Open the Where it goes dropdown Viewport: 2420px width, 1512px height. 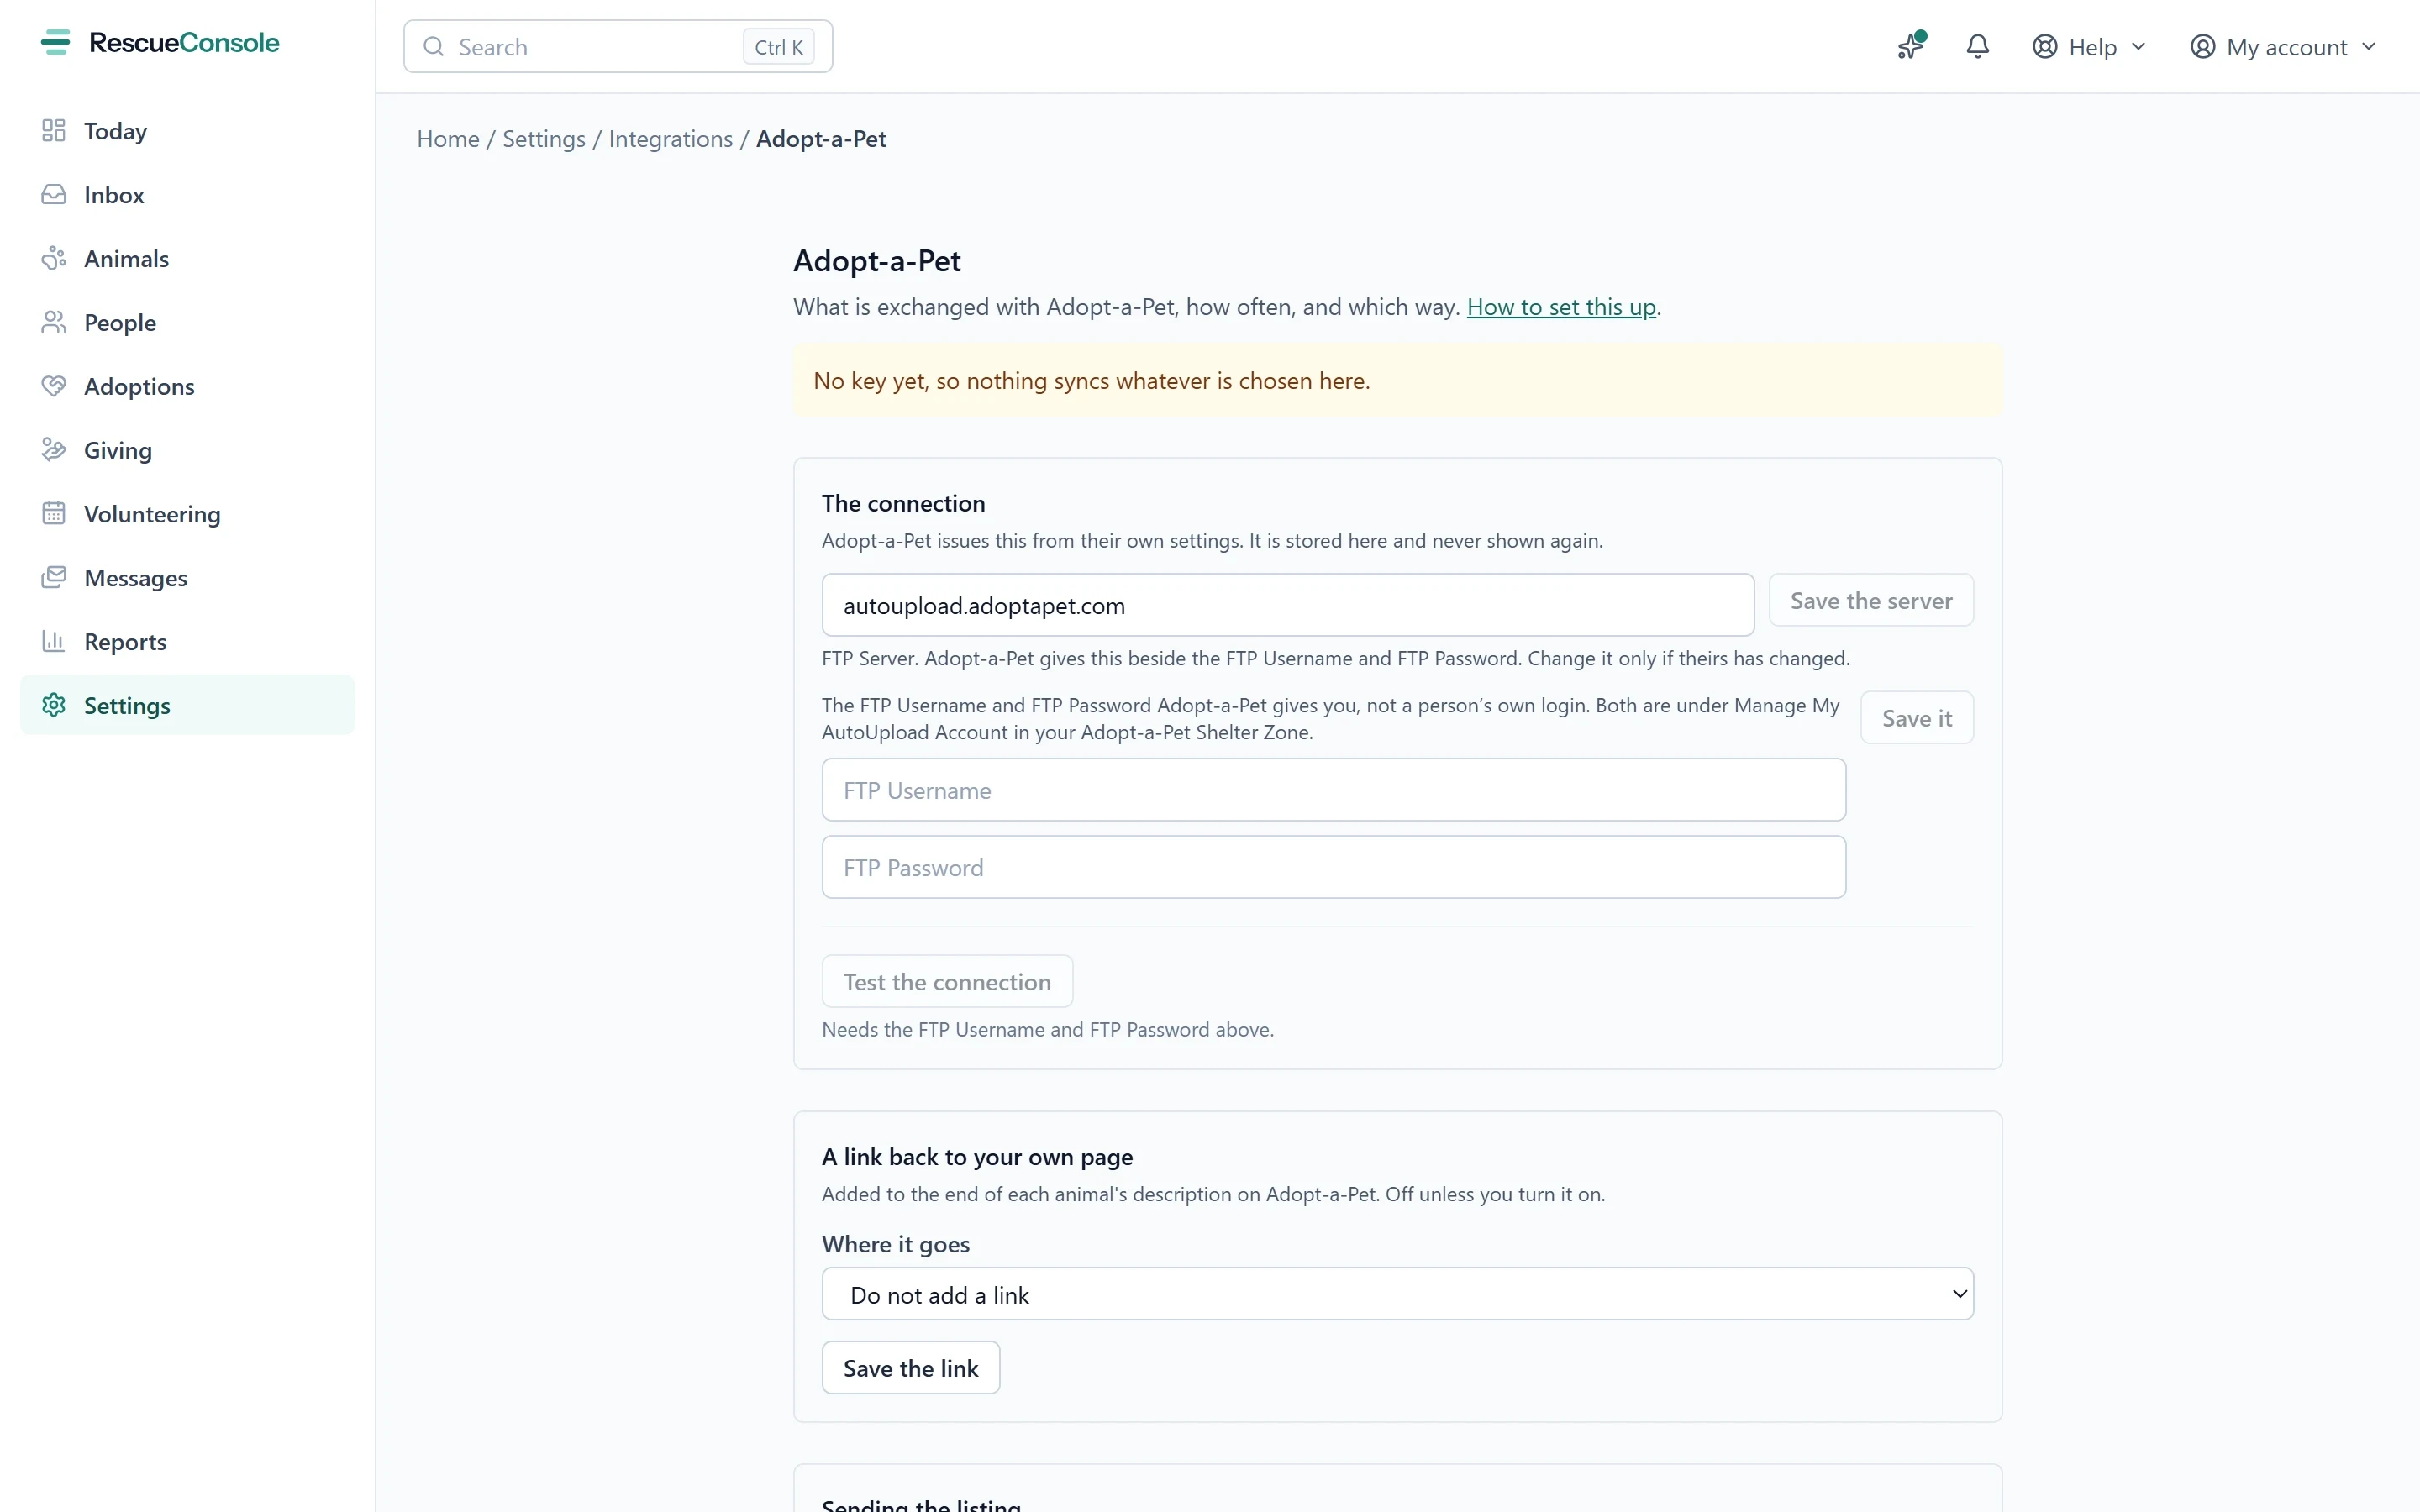pyautogui.click(x=1397, y=1294)
